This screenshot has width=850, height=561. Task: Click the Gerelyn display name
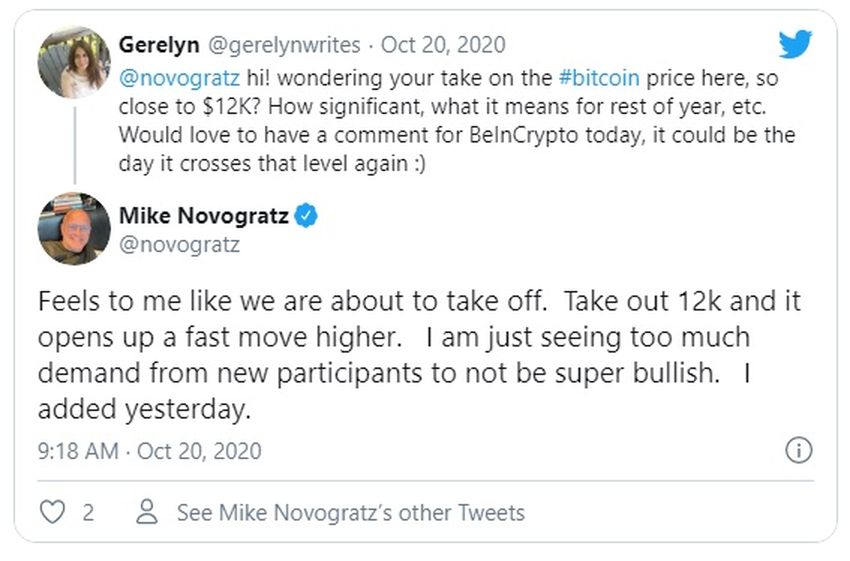pyautogui.click(x=158, y=45)
